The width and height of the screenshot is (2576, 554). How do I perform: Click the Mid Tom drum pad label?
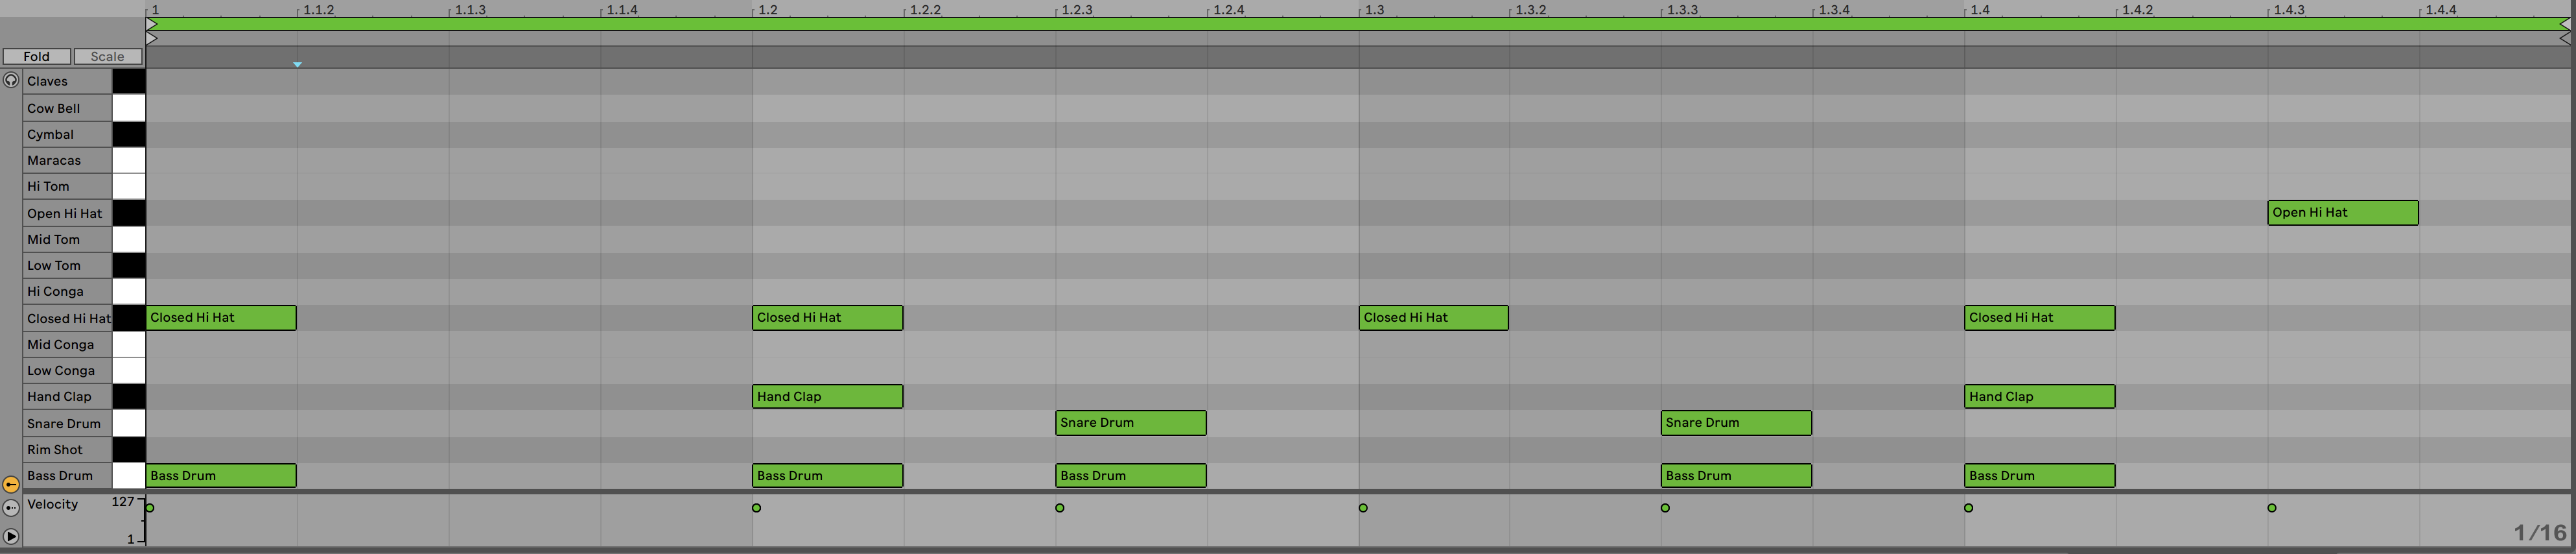coord(53,239)
